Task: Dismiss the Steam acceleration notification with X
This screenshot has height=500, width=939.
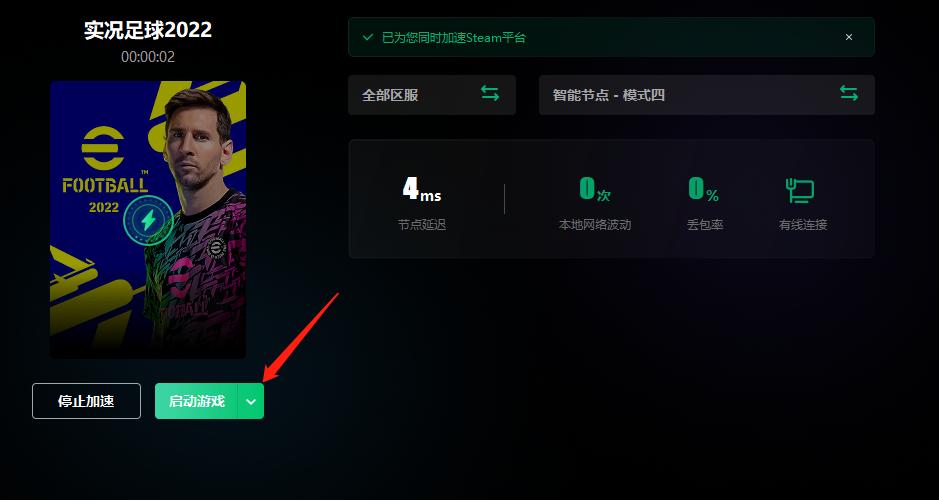Action: (x=849, y=37)
